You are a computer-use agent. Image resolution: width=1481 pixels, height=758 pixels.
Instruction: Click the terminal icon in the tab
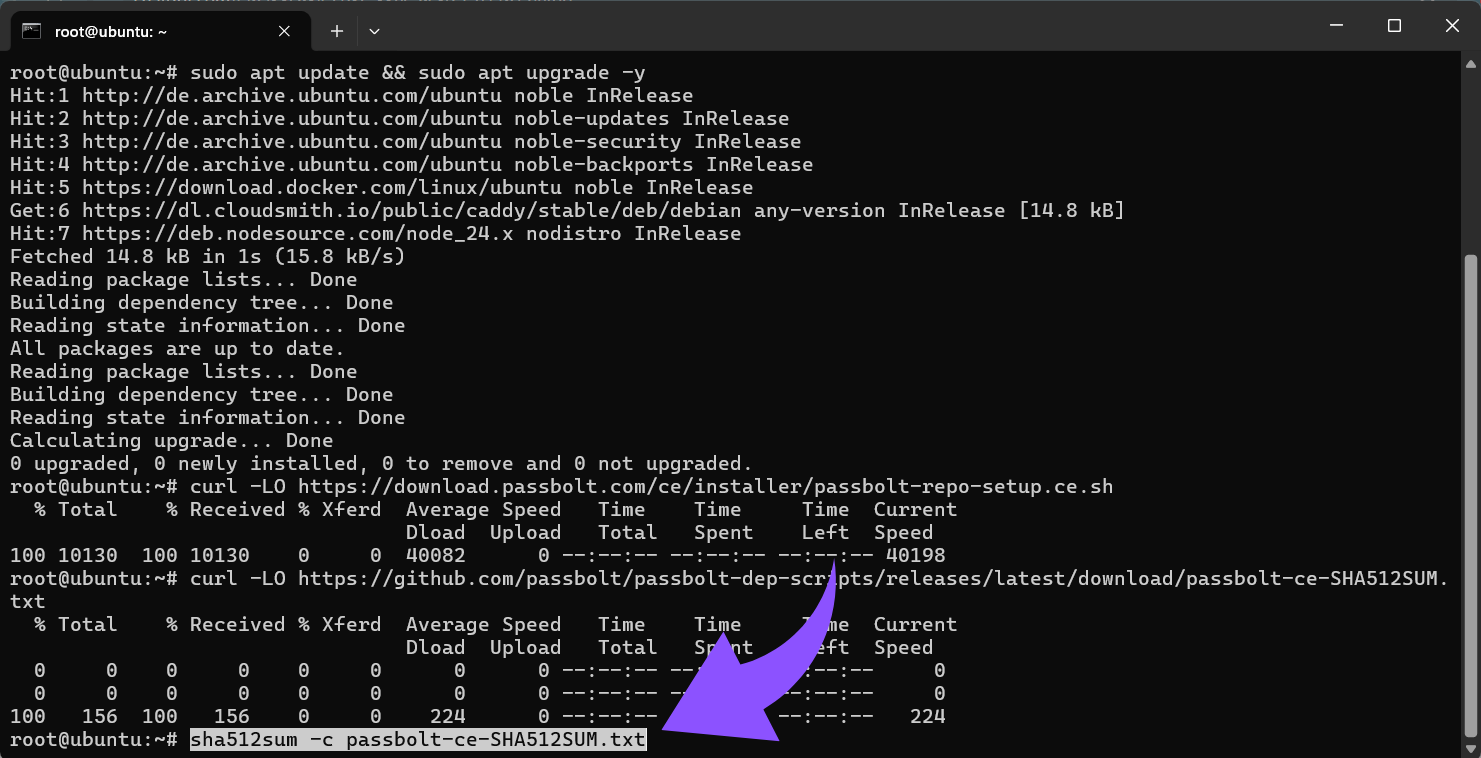(x=31, y=31)
